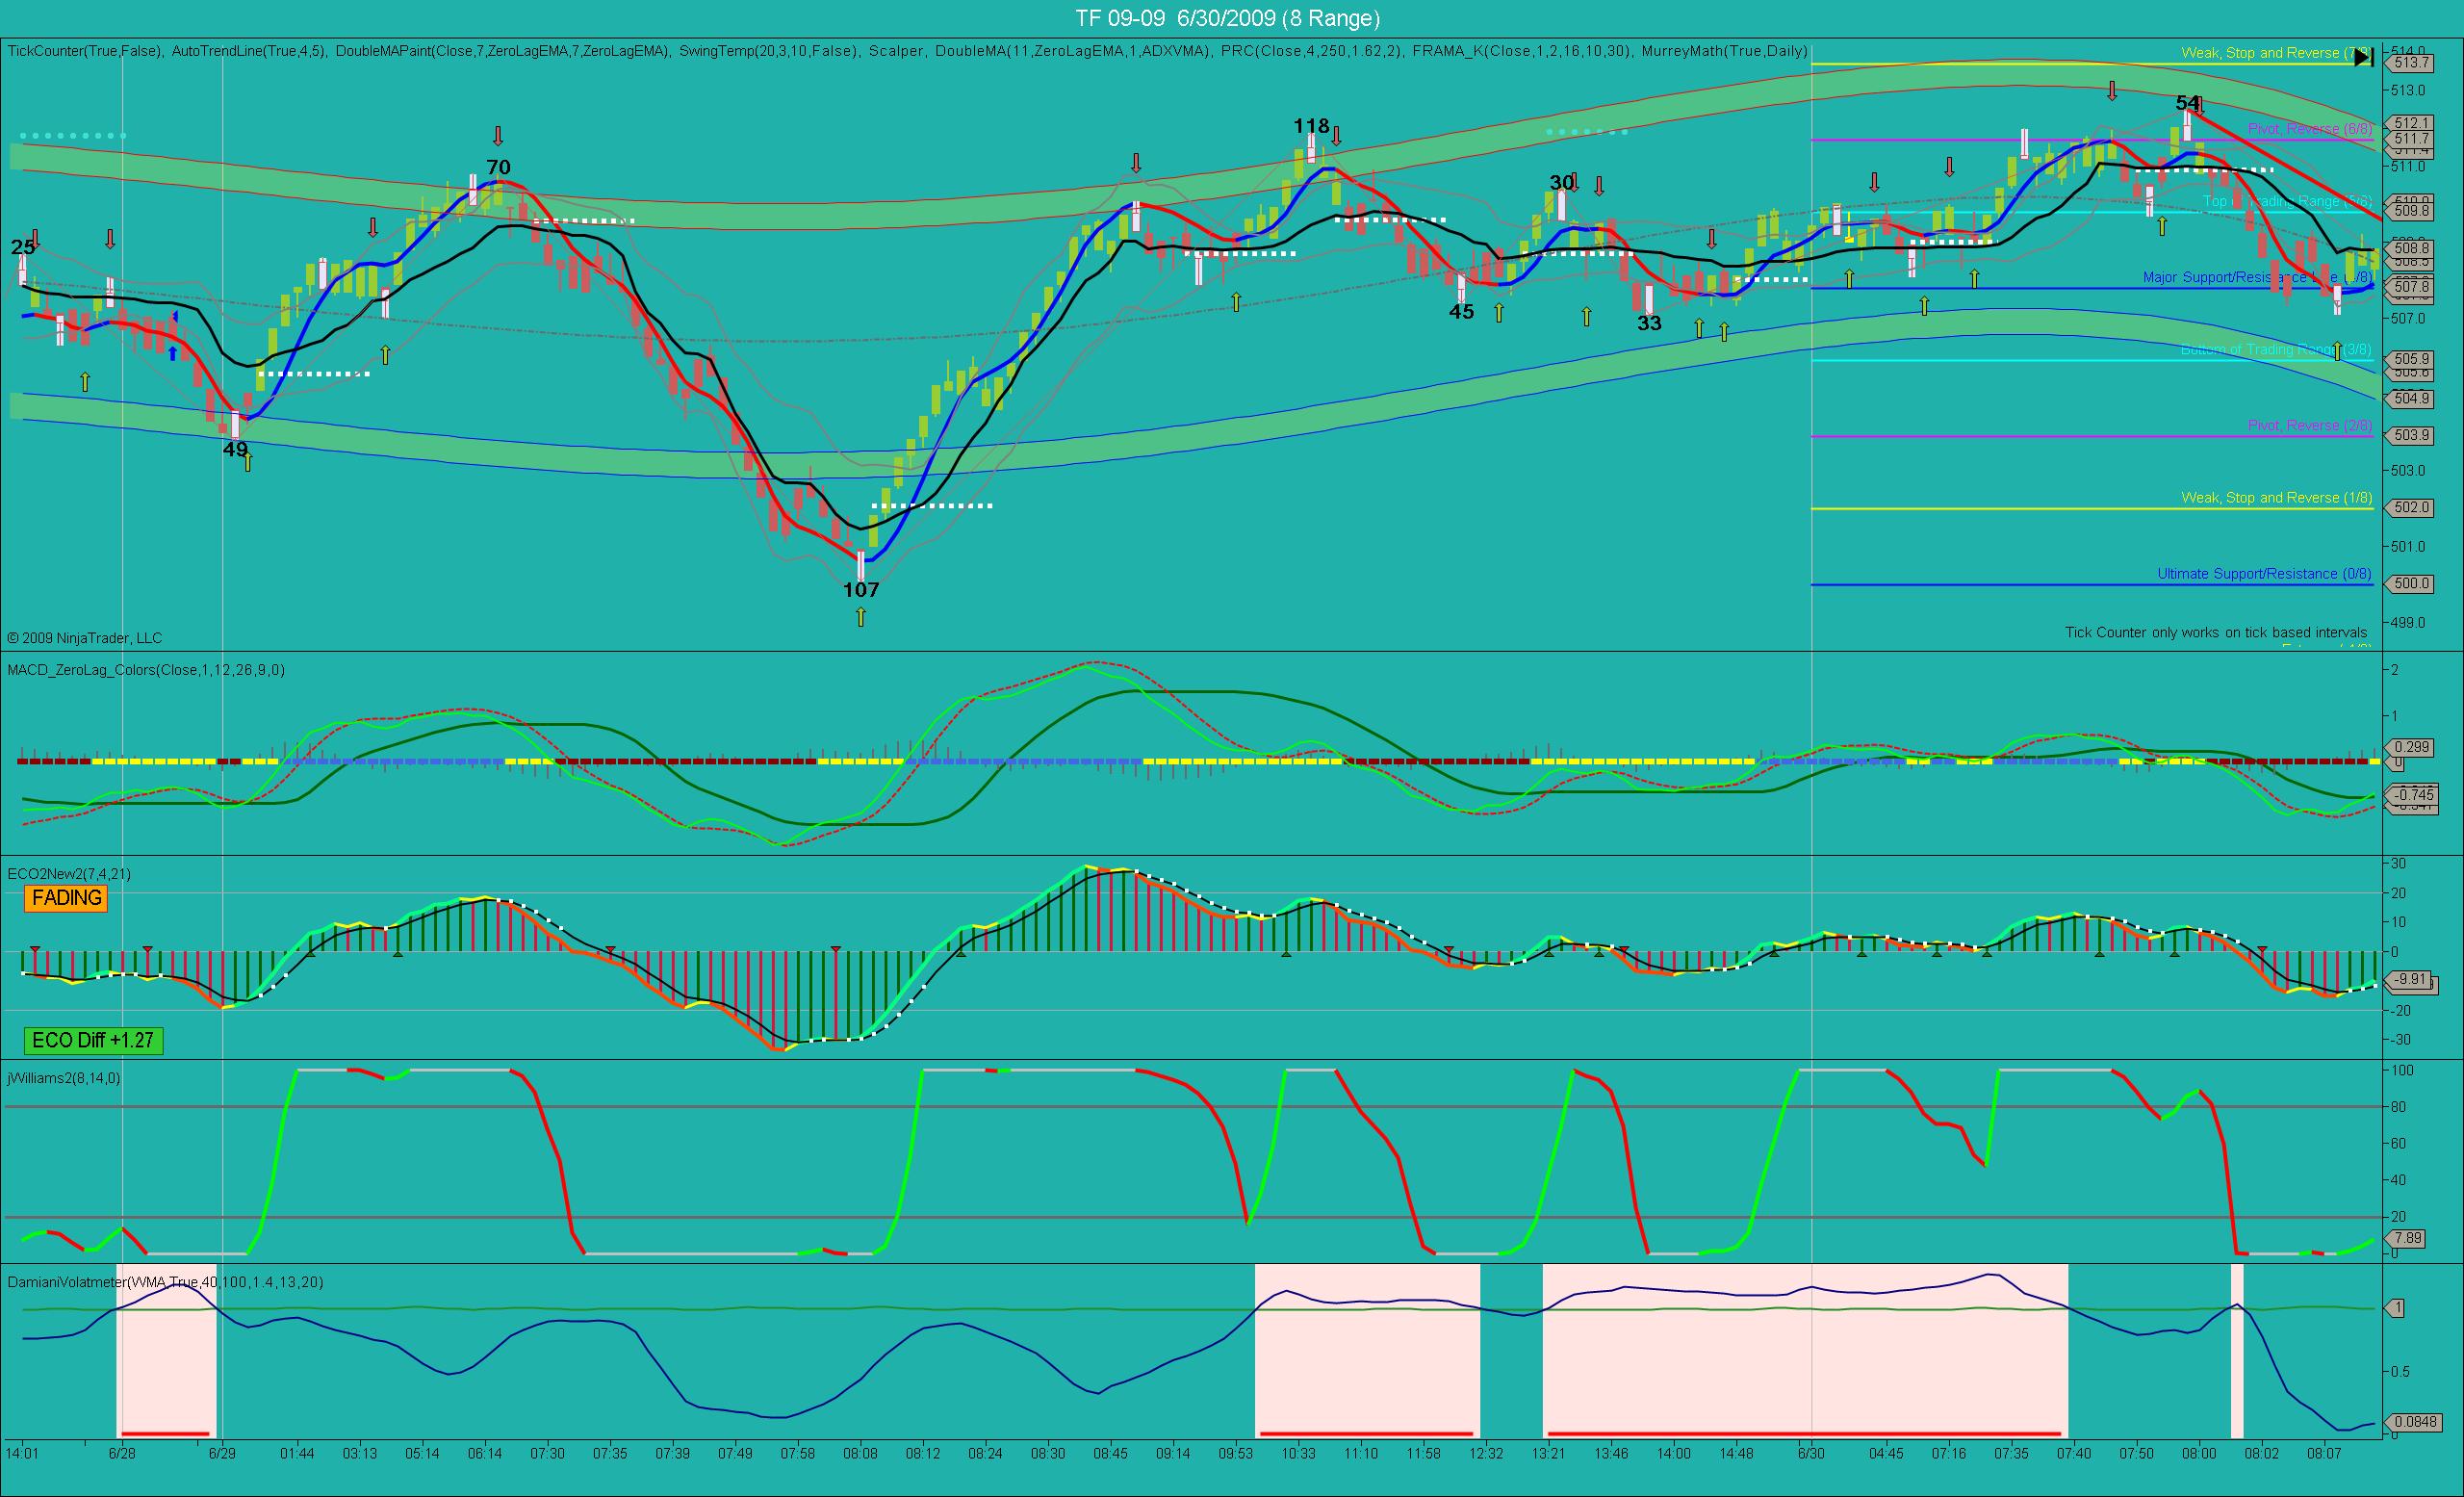Click Ultimate Support/Resistance (0/8) line label
This screenshot has width=2464, height=1497.
2264,574
